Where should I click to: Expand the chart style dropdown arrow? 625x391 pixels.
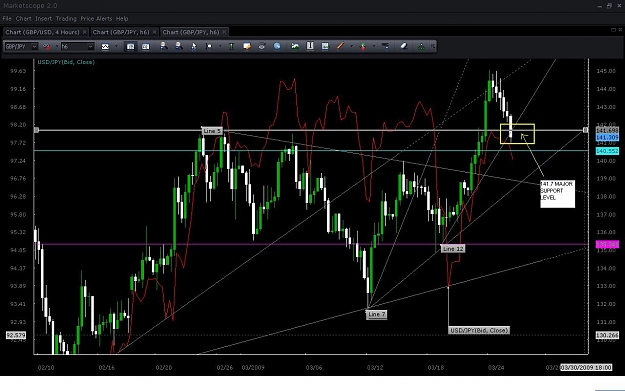(116, 46)
